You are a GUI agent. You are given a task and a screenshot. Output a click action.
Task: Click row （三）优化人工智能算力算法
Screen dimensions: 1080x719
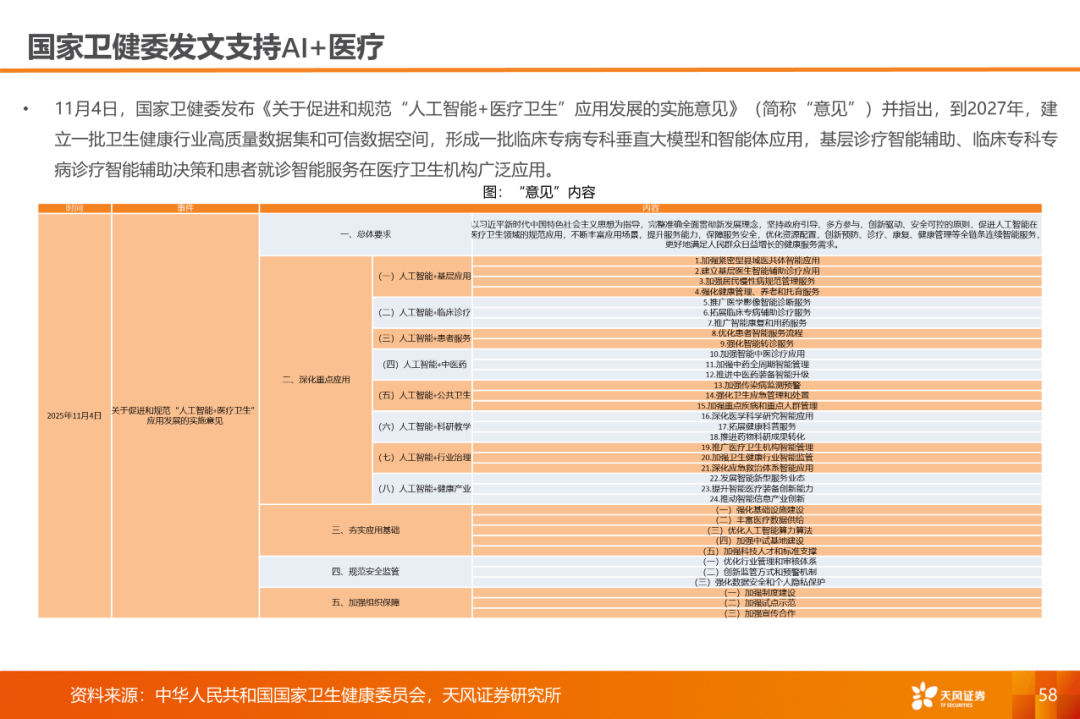(757, 530)
